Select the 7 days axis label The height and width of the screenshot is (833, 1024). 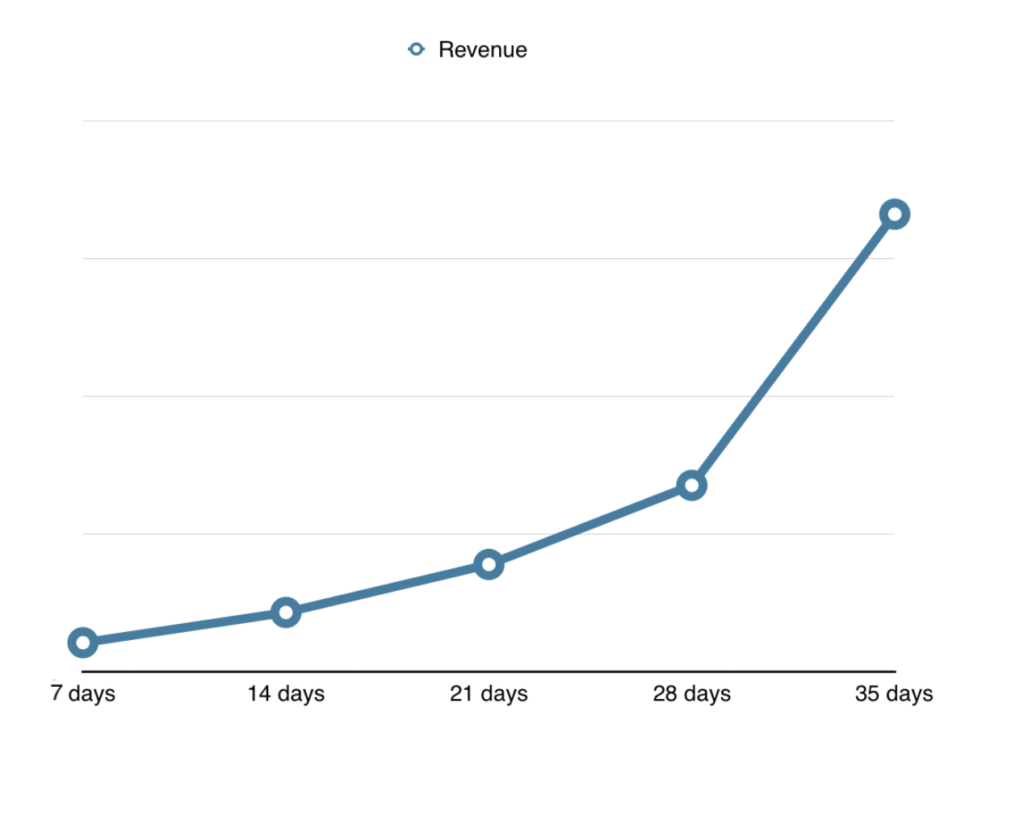tap(84, 693)
